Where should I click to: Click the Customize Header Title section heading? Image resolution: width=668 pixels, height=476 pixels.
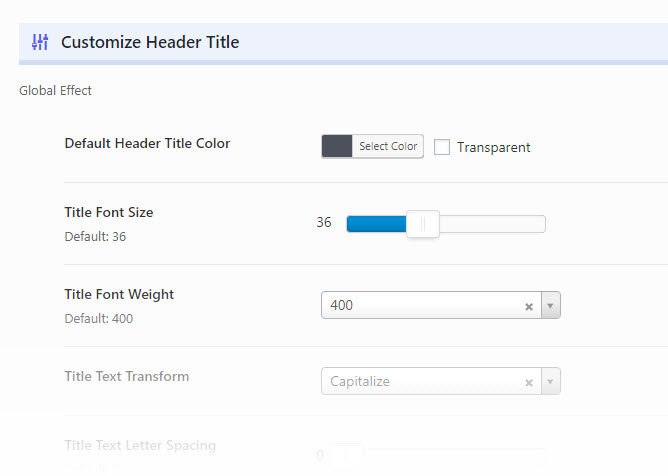pyautogui.click(x=150, y=42)
